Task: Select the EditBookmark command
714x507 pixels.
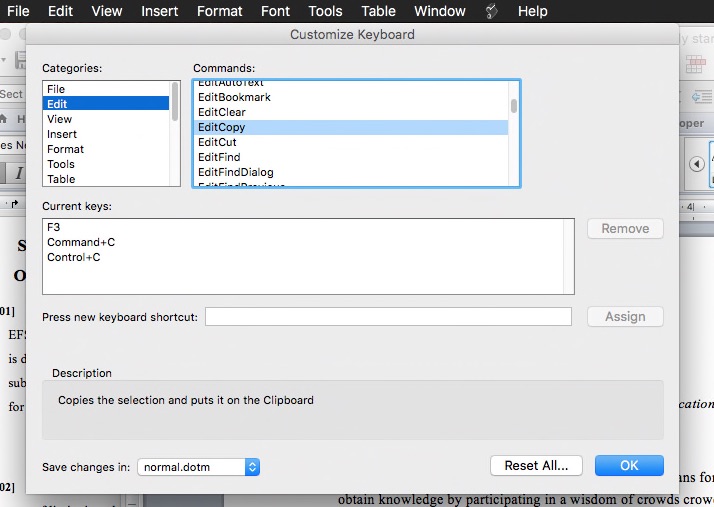Action: pyautogui.click(x=351, y=97)
